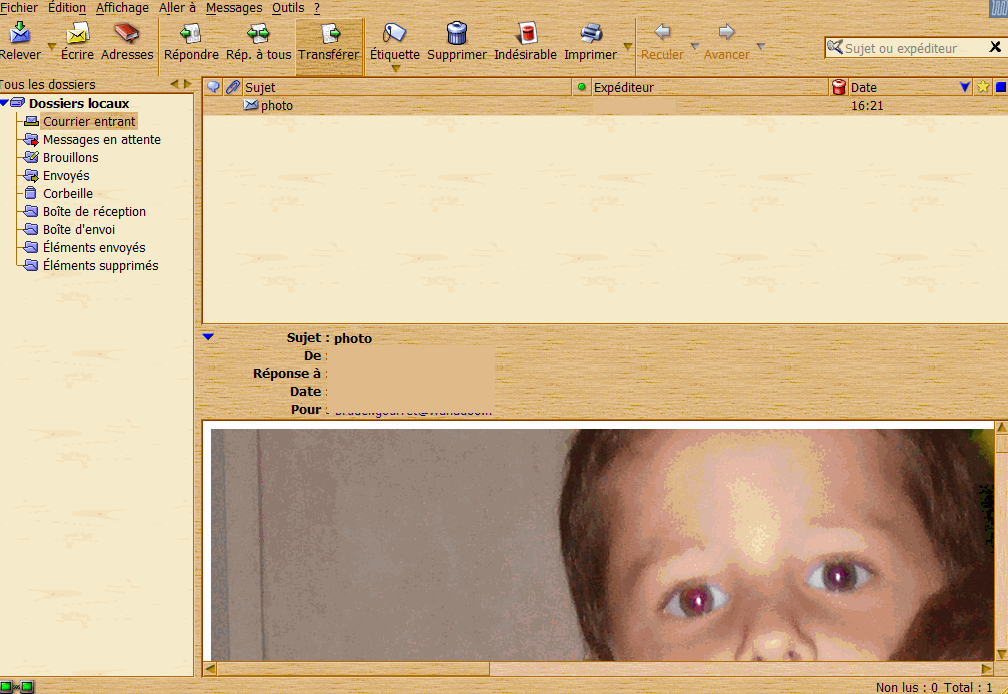Toggle the thread column header icon
Image resolution: width=1008 pixels, height=694 pixels.
pyautogui.click(x=213, y=88)
